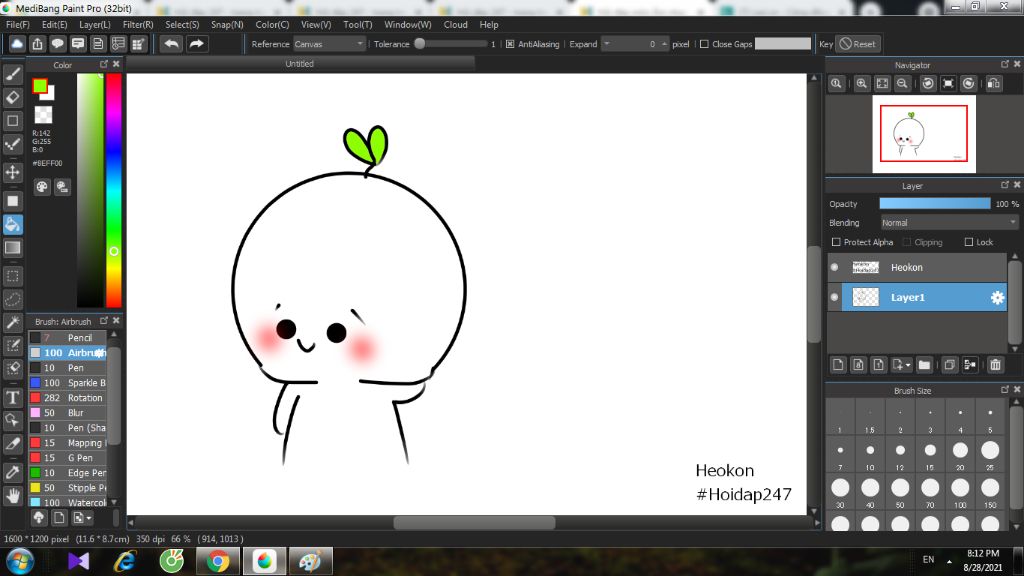Select the Brush tool in the left toolbar
The height and width of the screenshot is (576, 1024).
(x=12, y=74)
